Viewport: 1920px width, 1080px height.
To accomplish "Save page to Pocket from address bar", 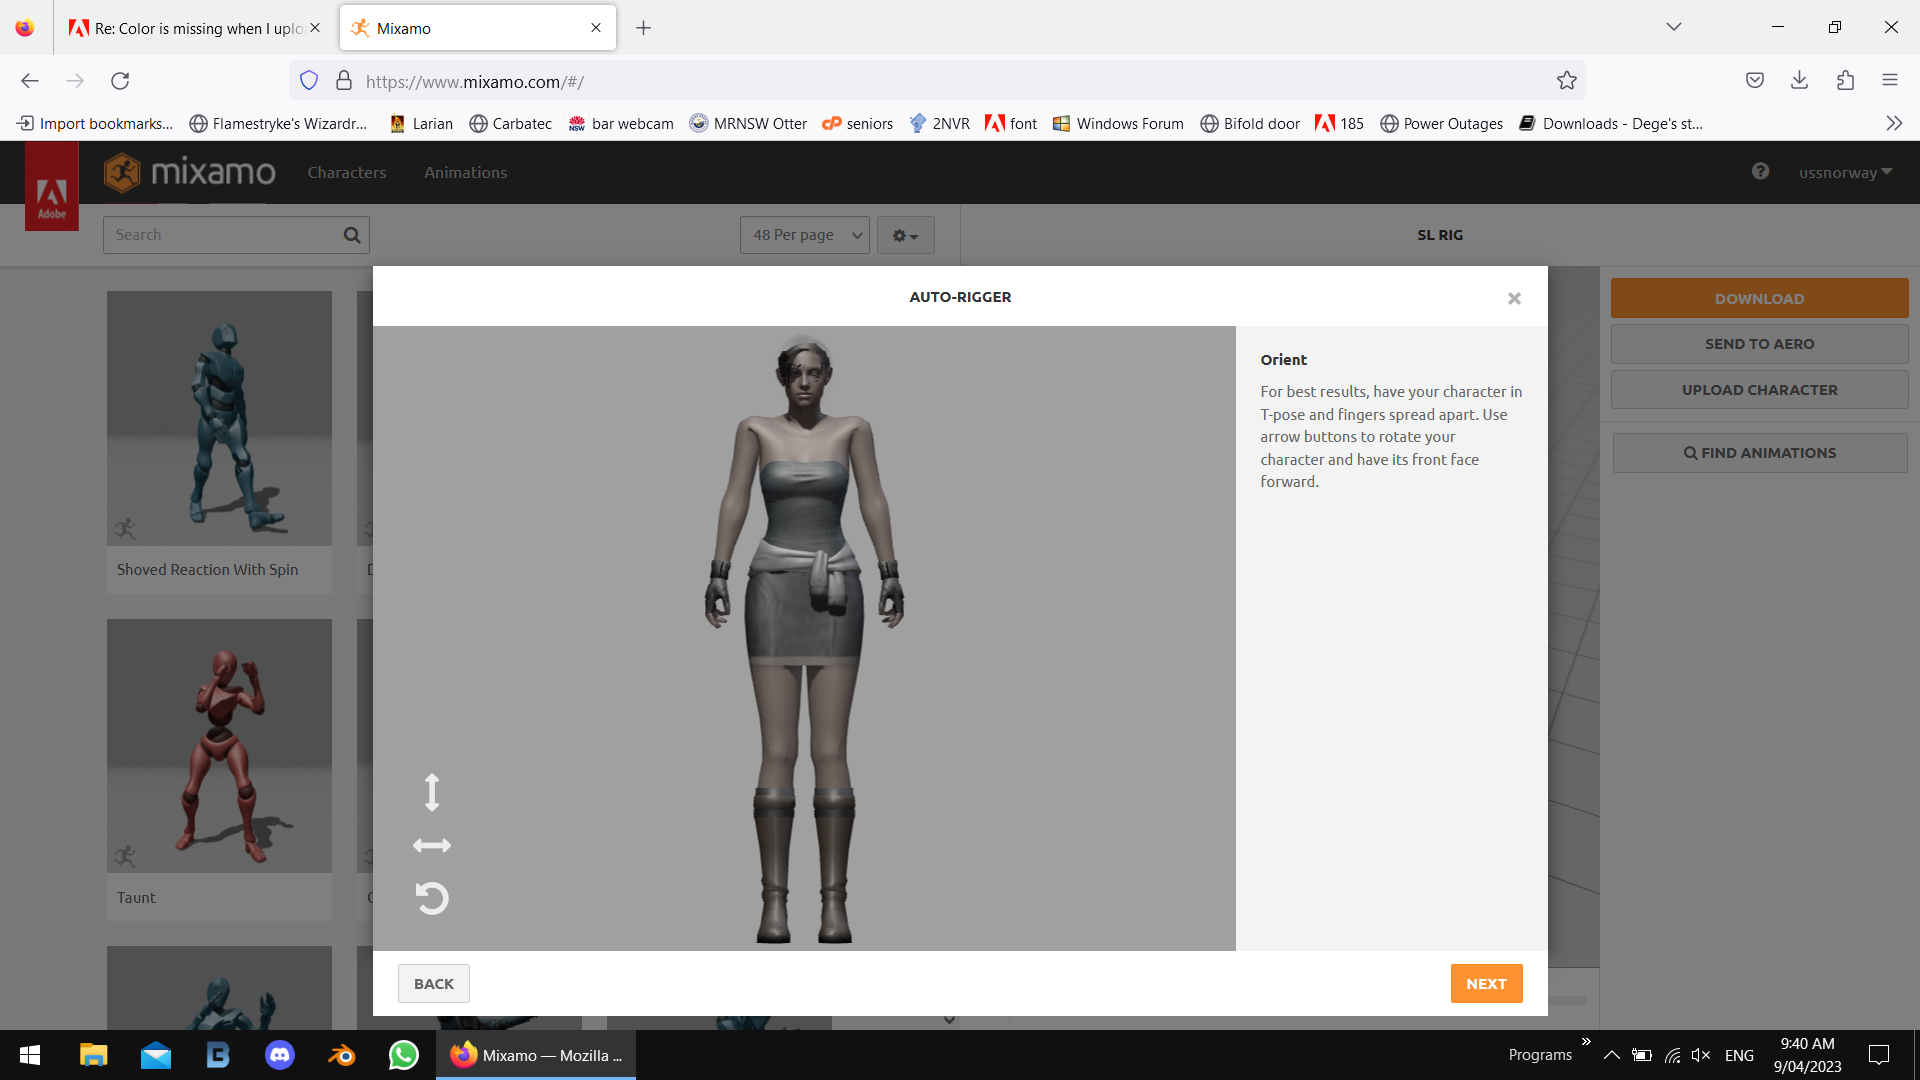I will coord(1755,80).
